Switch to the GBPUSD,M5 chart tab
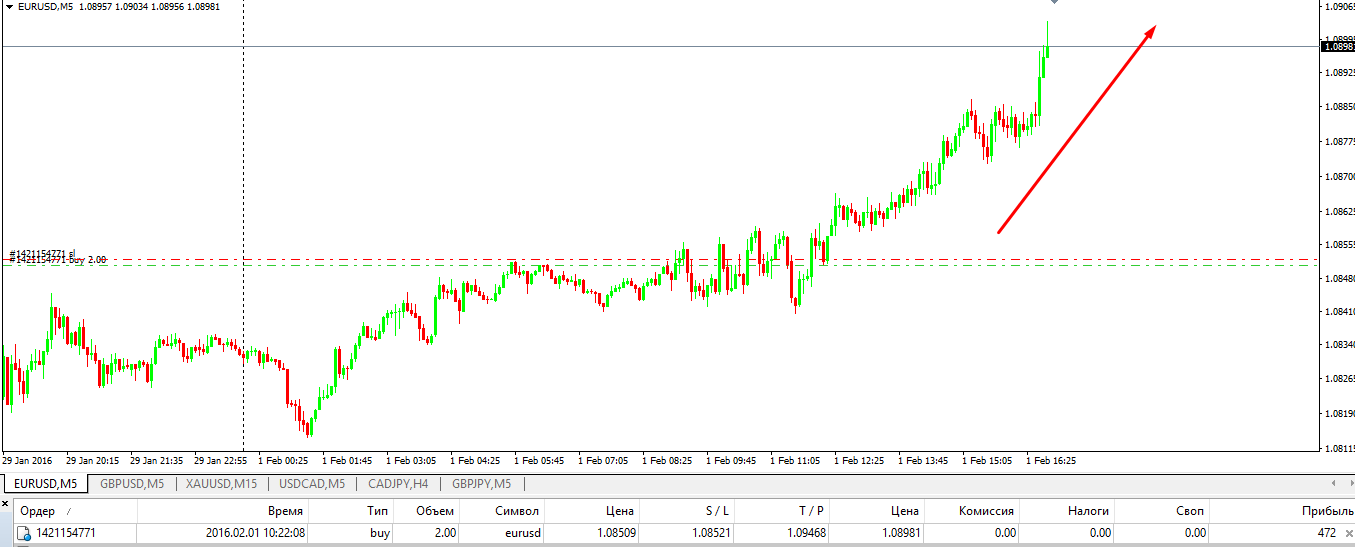This screenshot has width=1355, height=547. [132, 484]
